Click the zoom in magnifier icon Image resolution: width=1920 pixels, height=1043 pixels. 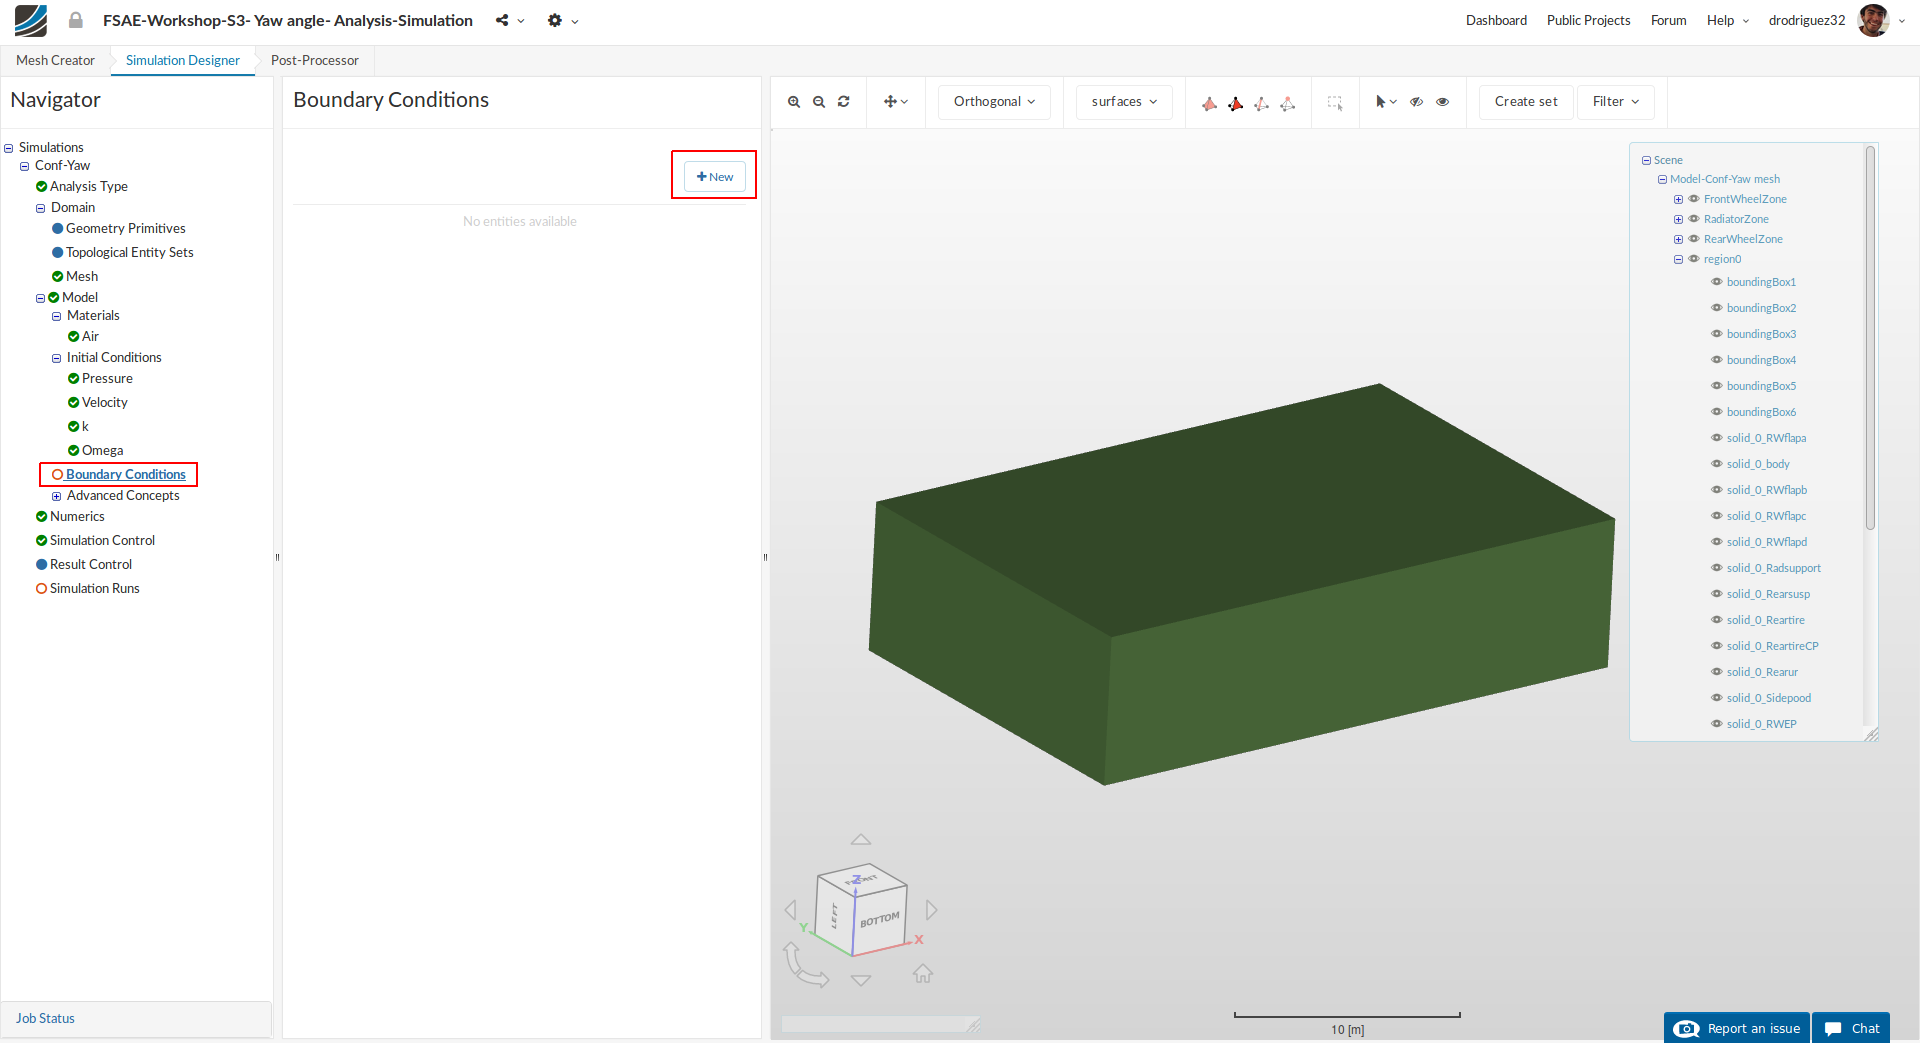(793, 102)
